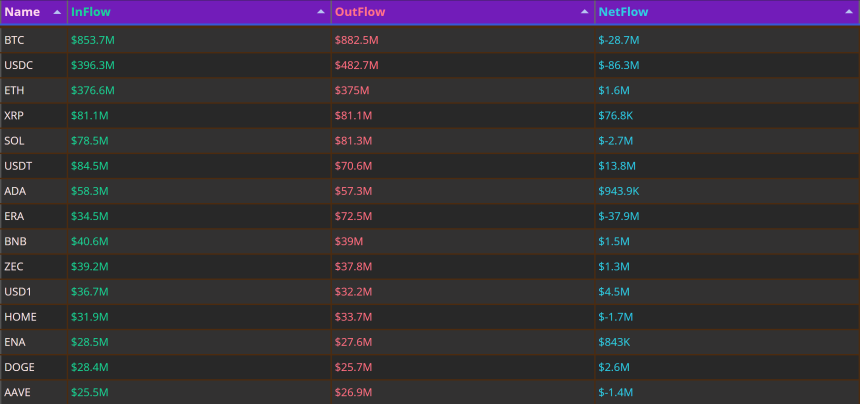Click ADA inflow value $58.3M
This screenshot has width=860, height=404.
tap(90, 191)
